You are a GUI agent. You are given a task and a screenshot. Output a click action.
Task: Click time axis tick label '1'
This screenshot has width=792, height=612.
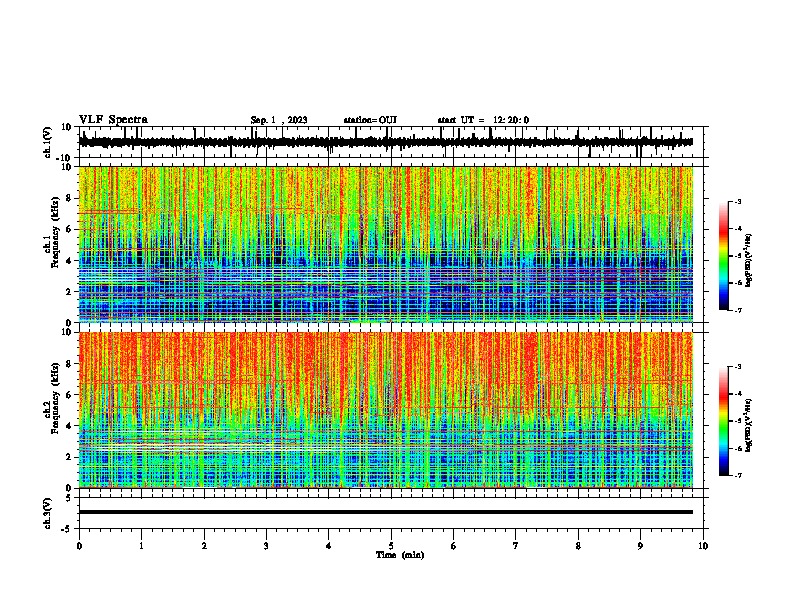tap(141, 546)
